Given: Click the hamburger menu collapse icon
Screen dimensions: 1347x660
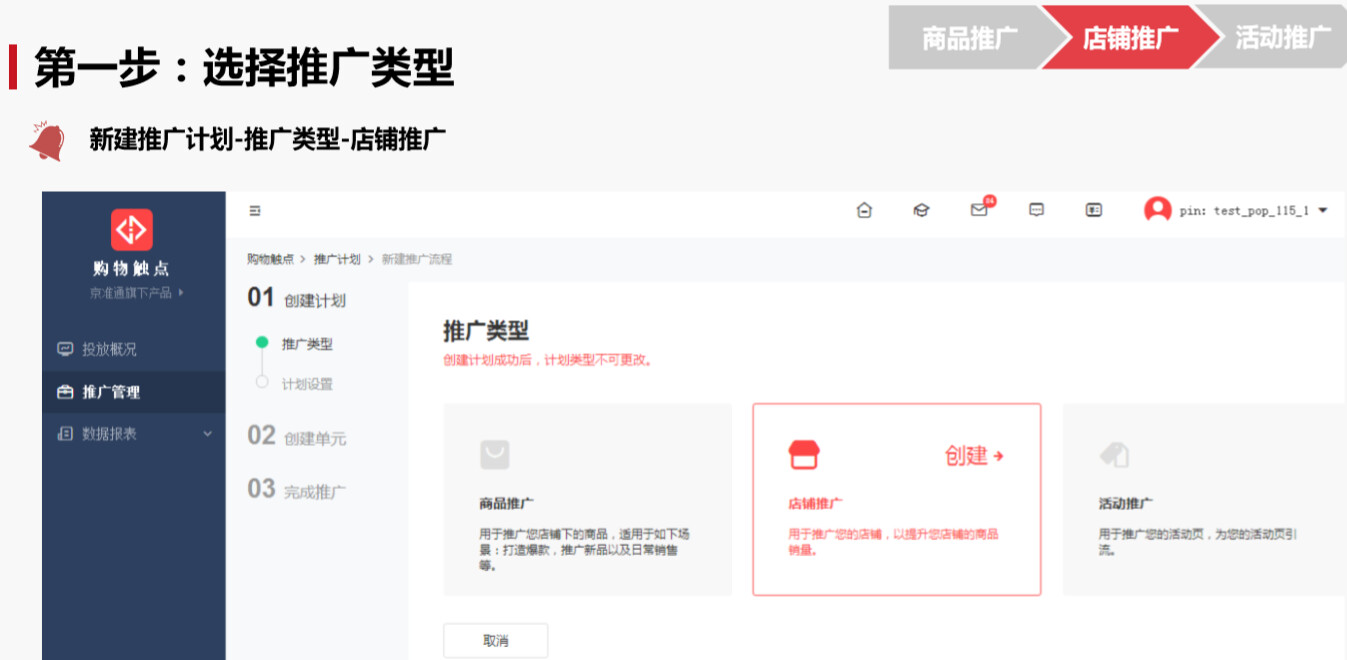Looking at the screenshot, I should coord(255,211).
